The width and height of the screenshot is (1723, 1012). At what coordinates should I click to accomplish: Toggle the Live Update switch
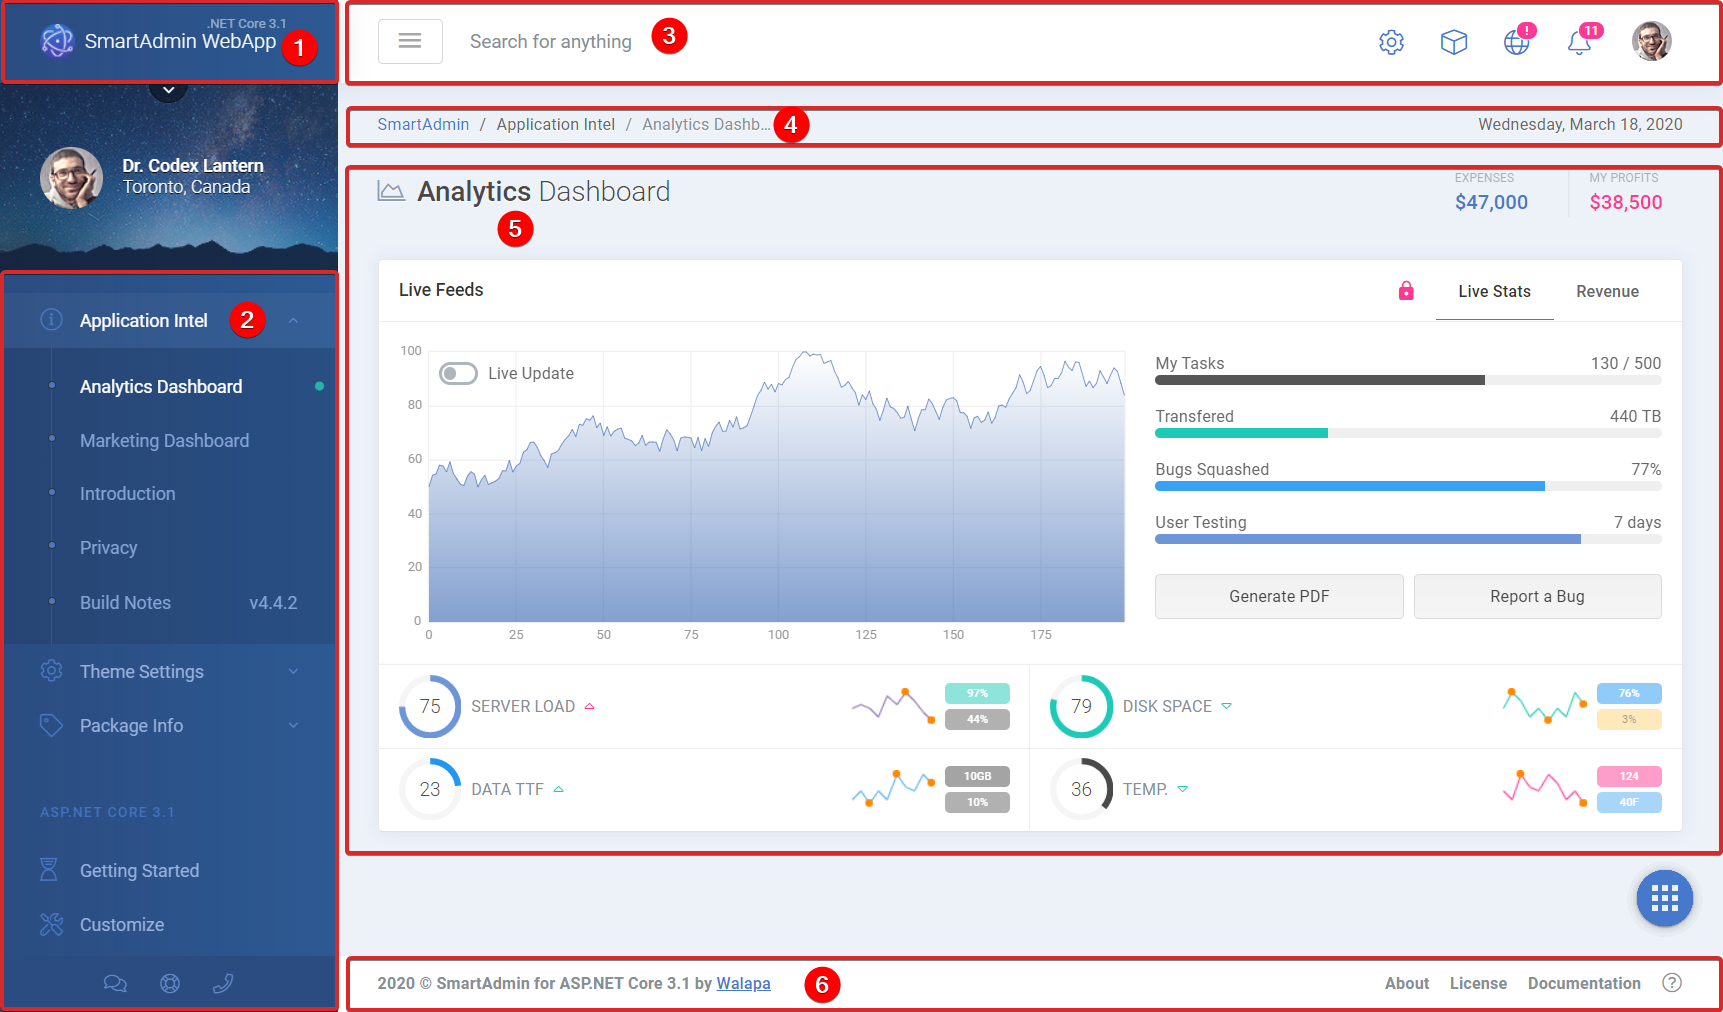point(458,374)
